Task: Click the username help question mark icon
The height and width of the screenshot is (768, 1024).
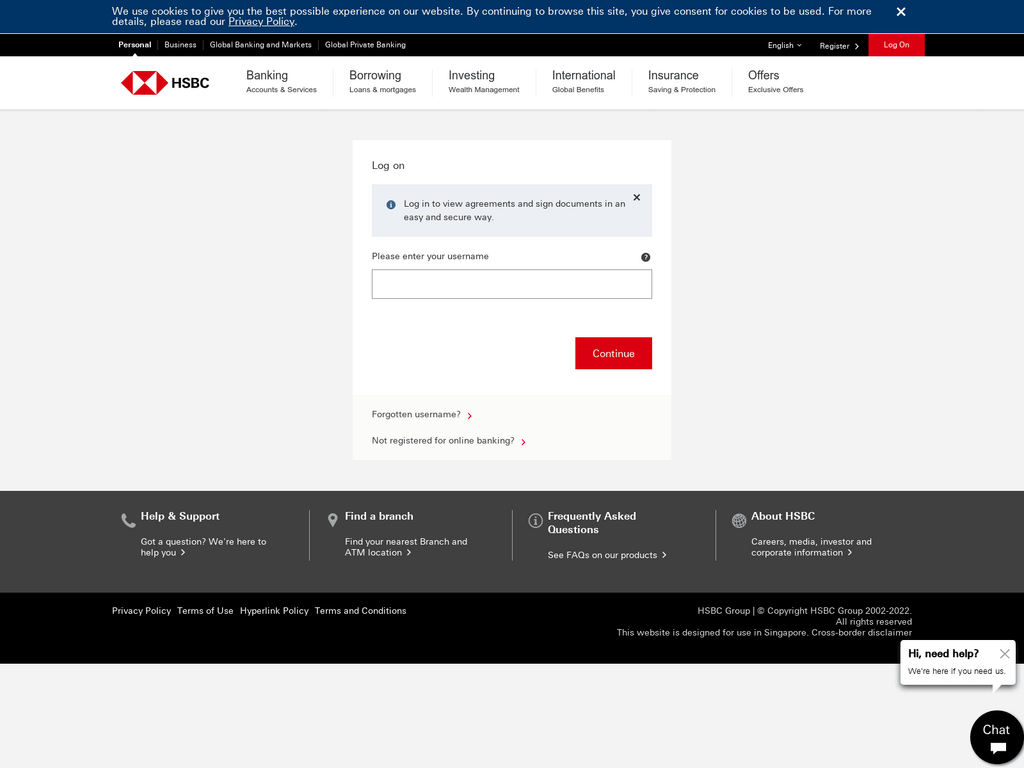Action: (x=645, y=257)
